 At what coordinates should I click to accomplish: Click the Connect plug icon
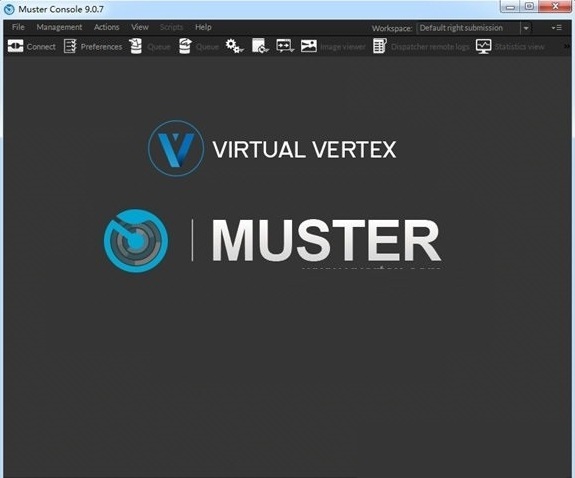[x=15, y=46]
